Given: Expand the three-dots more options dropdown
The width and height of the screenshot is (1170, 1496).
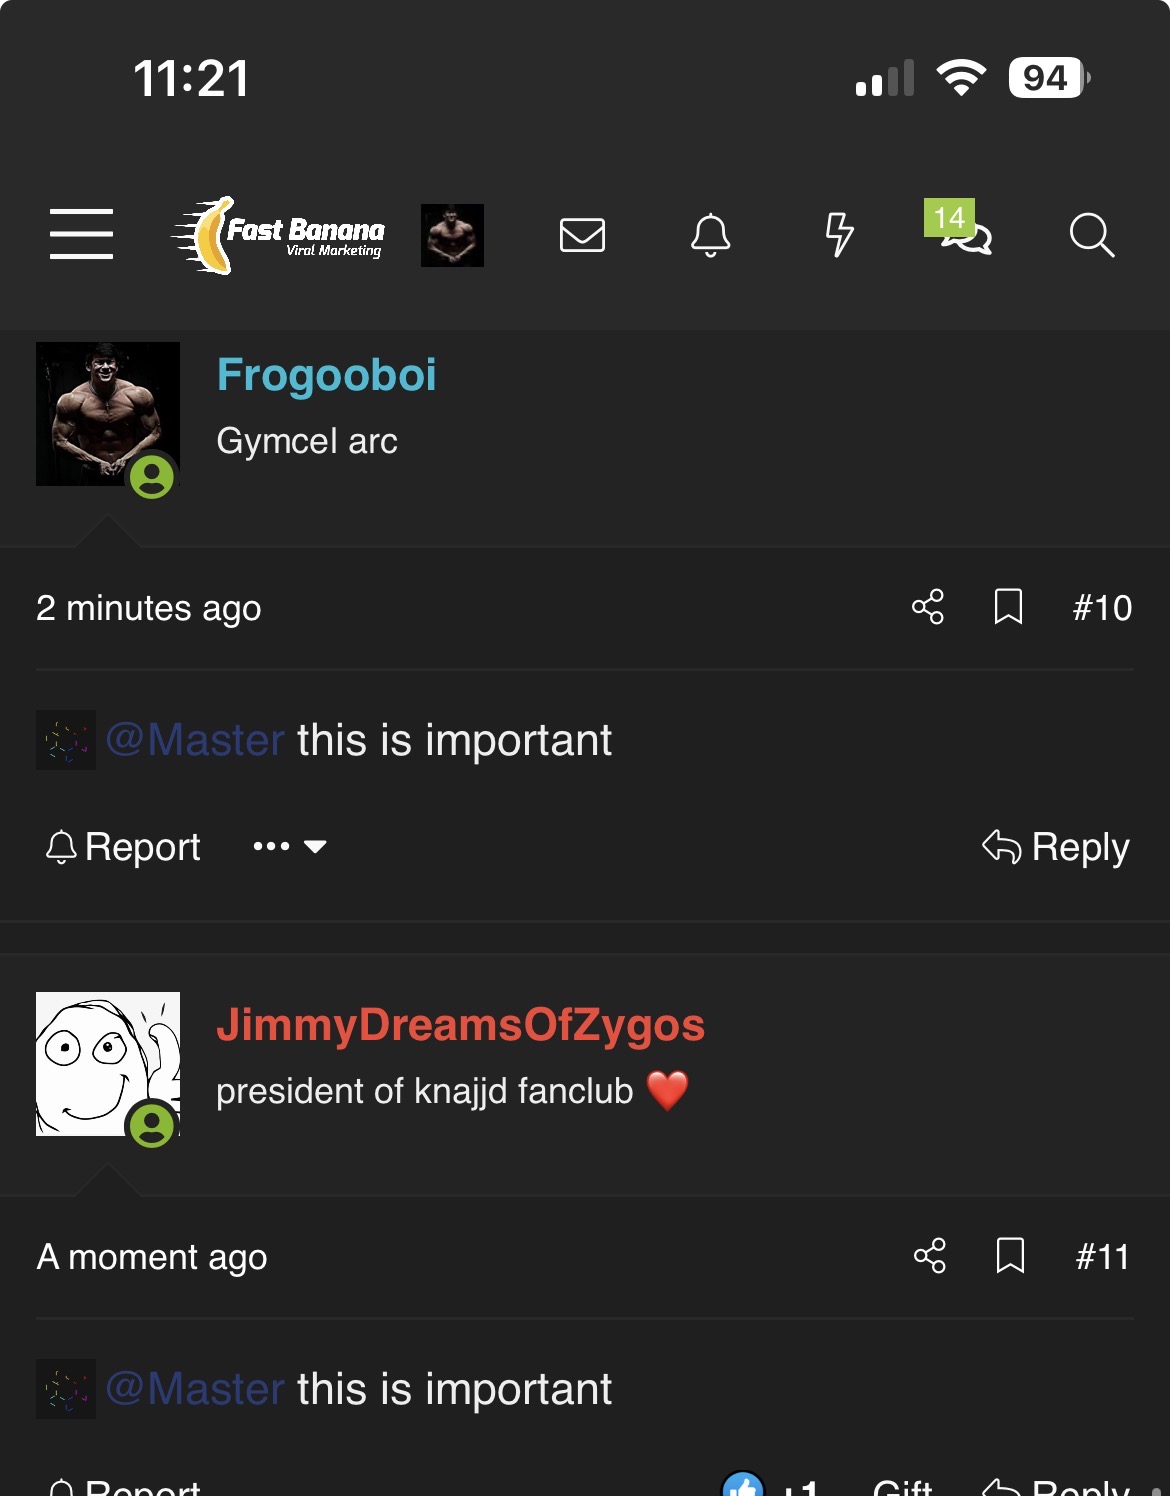Looking at the screenshot, I should click(x=290, y=846).
